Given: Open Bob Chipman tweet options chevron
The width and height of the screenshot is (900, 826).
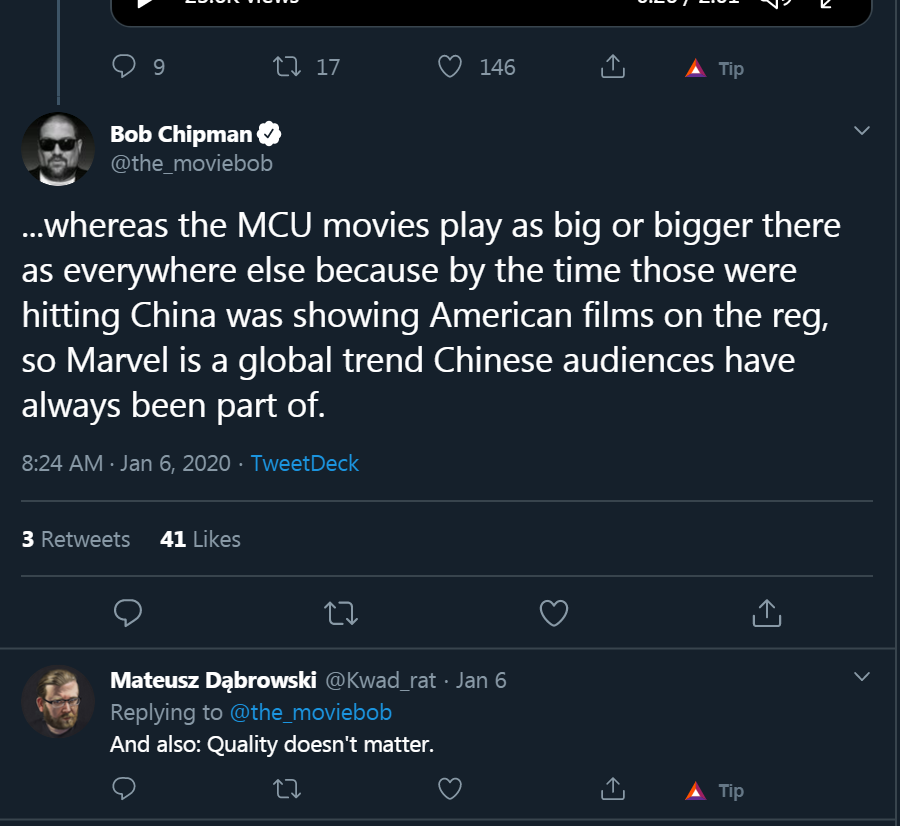Looking at the screenshot, I should (862, 130).
